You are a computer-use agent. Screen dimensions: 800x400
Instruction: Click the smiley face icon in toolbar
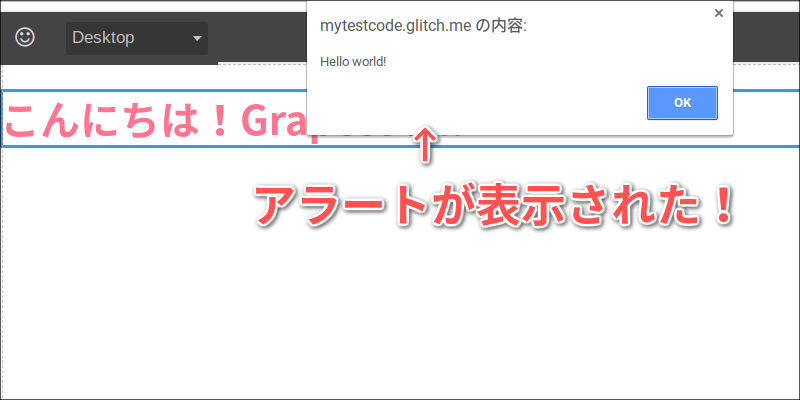tap(25, 37)
